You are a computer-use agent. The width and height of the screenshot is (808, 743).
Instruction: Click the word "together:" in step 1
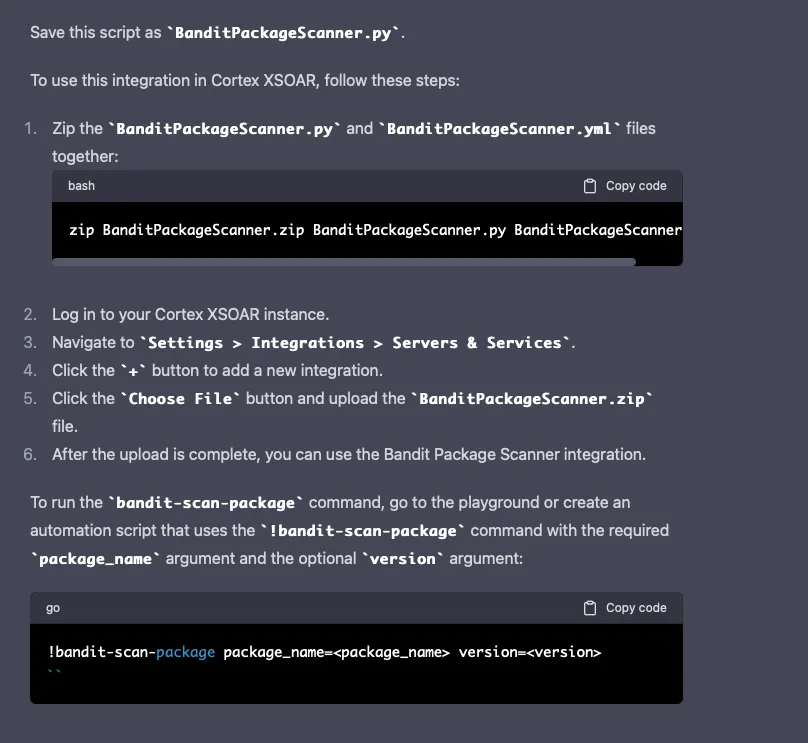pos(85,157)
